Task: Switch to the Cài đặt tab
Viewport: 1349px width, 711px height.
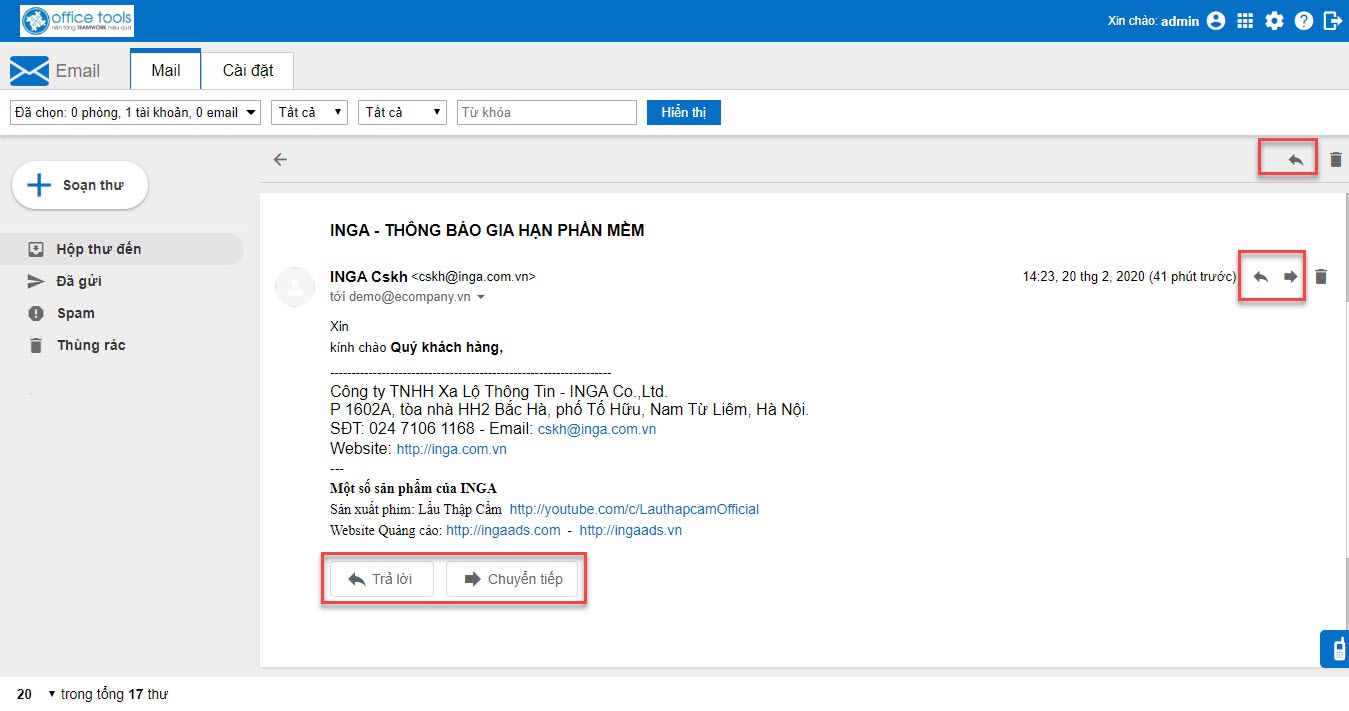Action: 248,71
